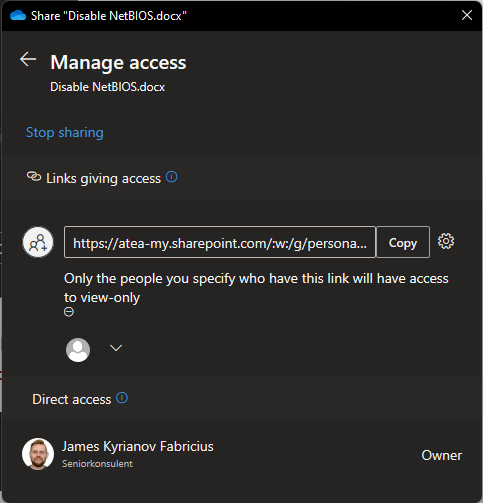Screen dimensions: 483x503
Task: Copy the sharing link
Action: (403, 242)
